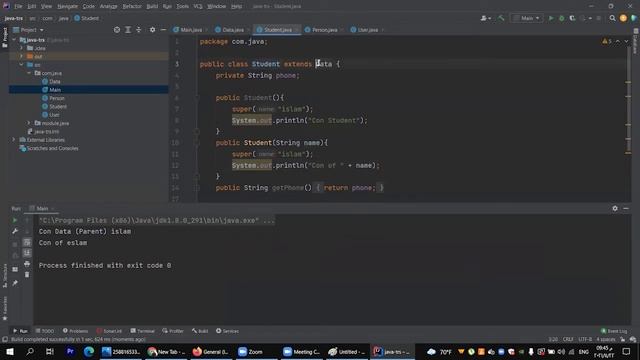Open SonarLint tool window
Viewport: 640px width, 360px height.
coord(109,331)
